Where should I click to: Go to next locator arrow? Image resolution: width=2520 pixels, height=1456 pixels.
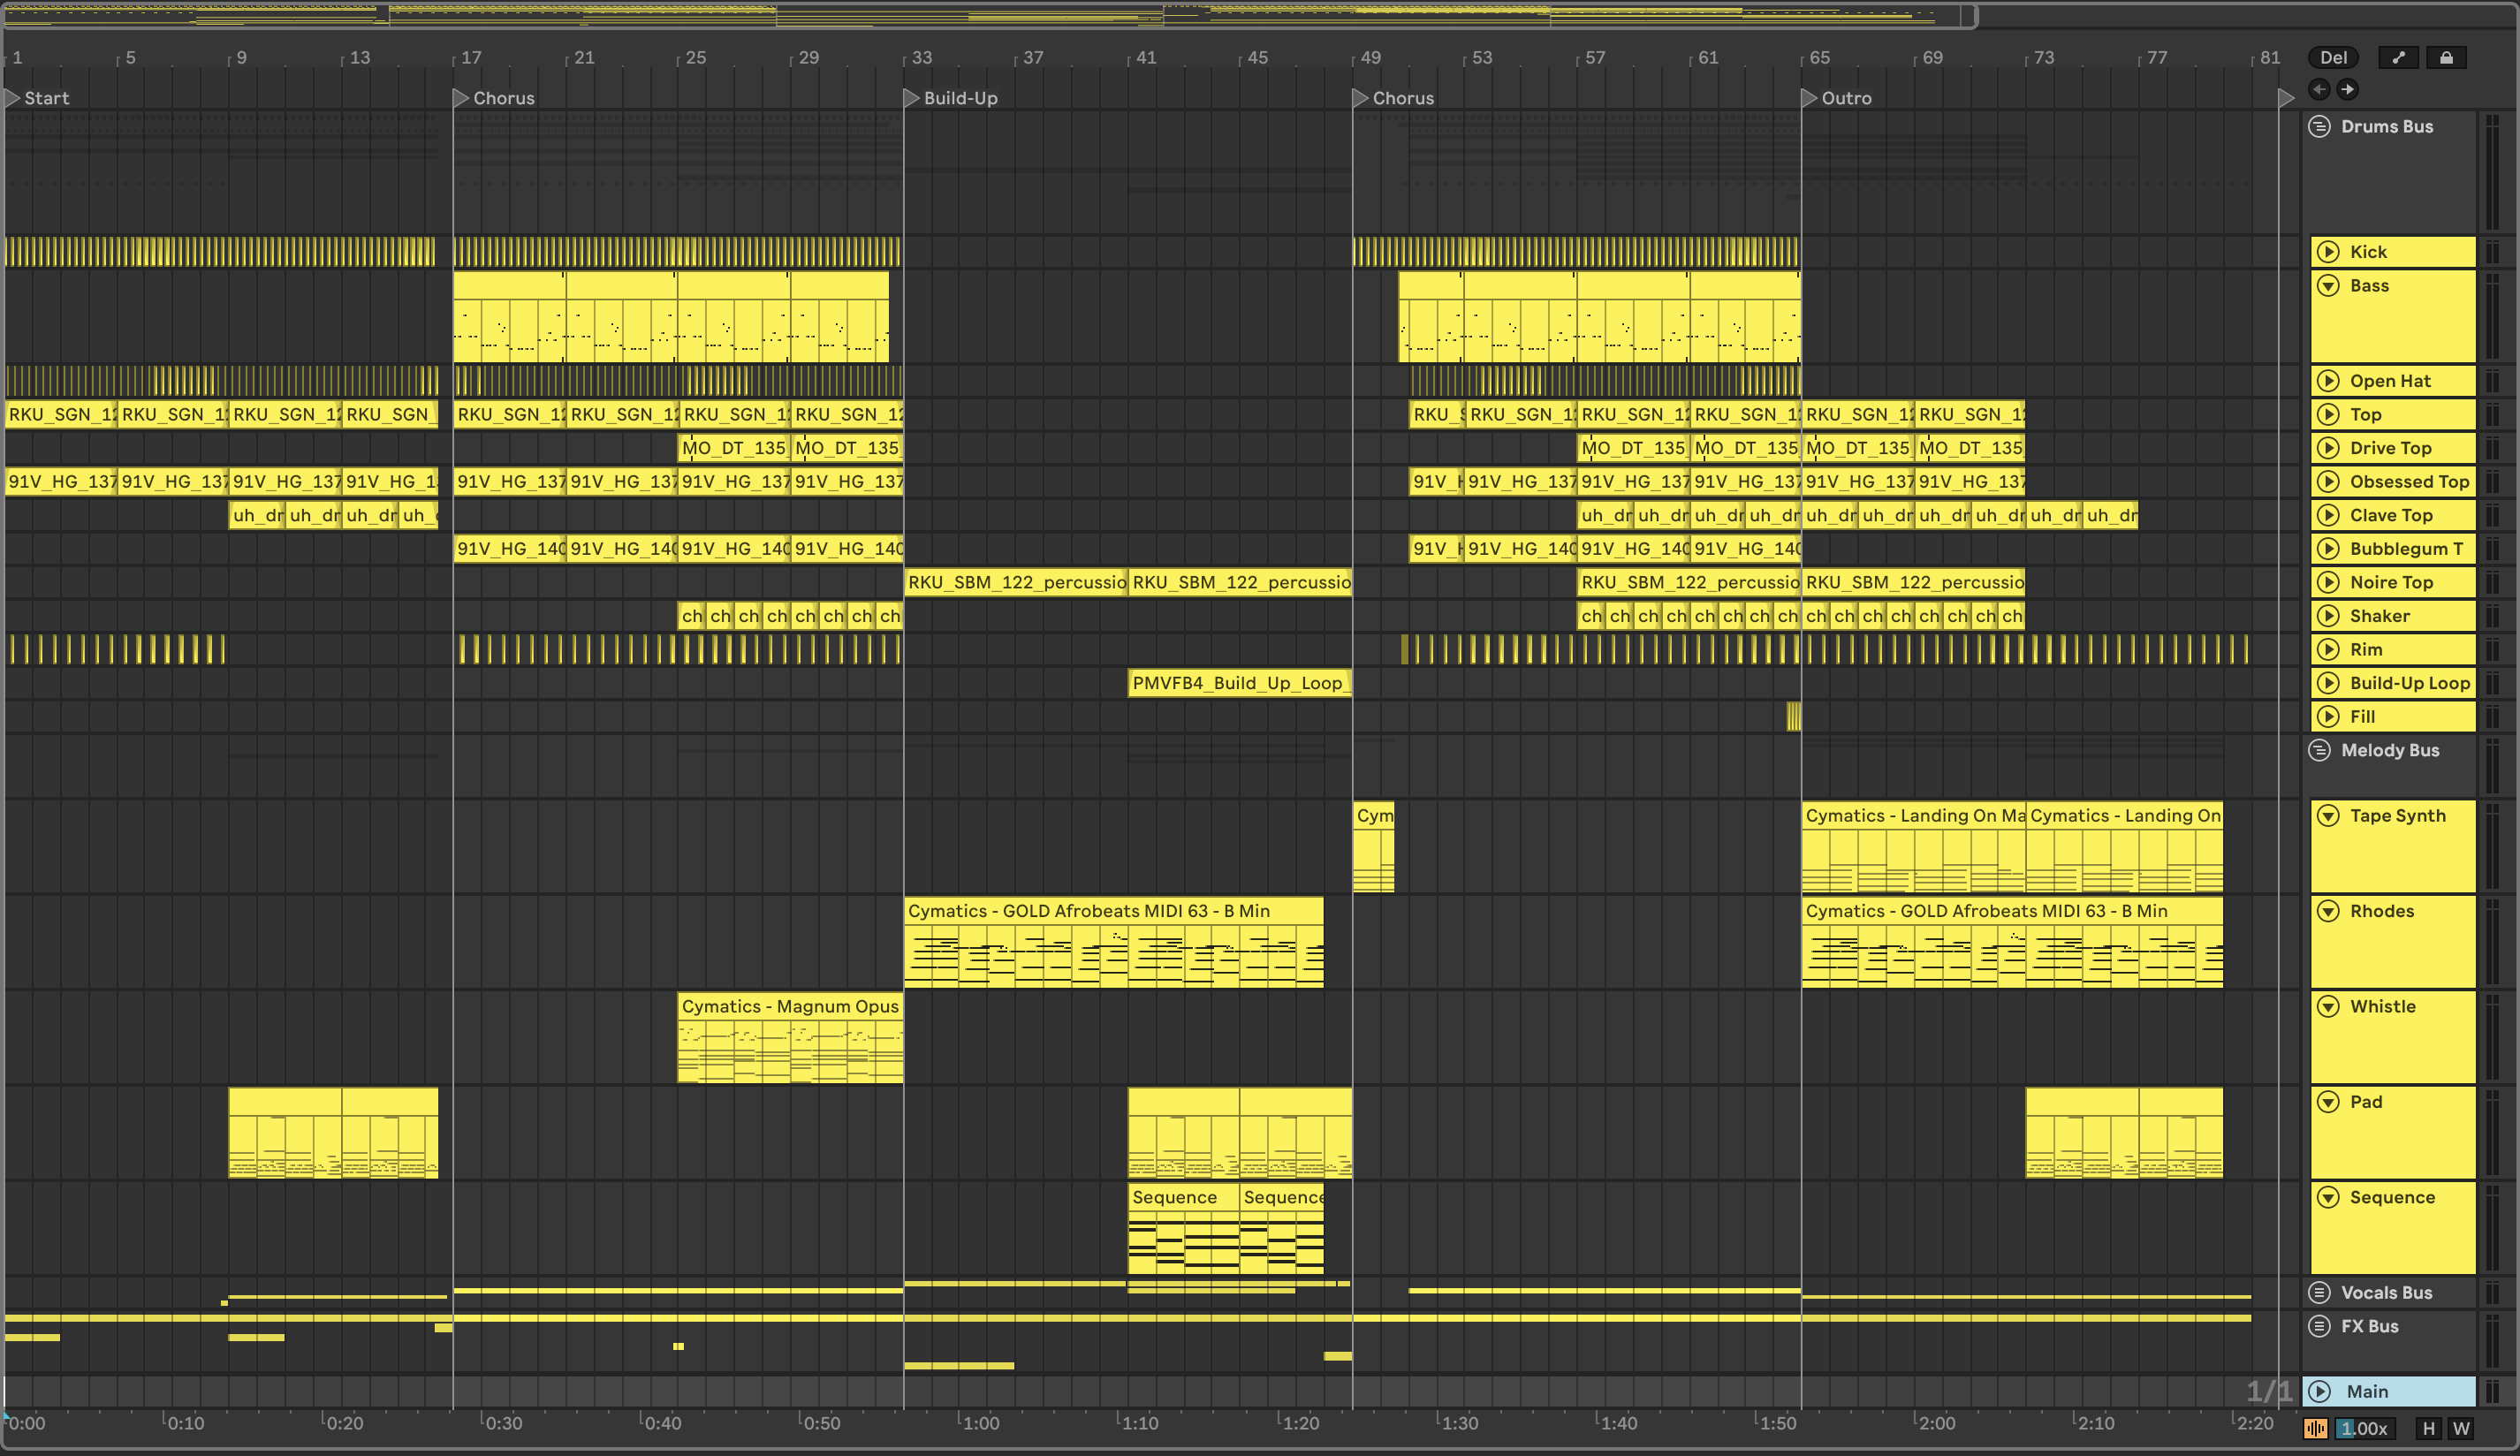point(2347,90)
